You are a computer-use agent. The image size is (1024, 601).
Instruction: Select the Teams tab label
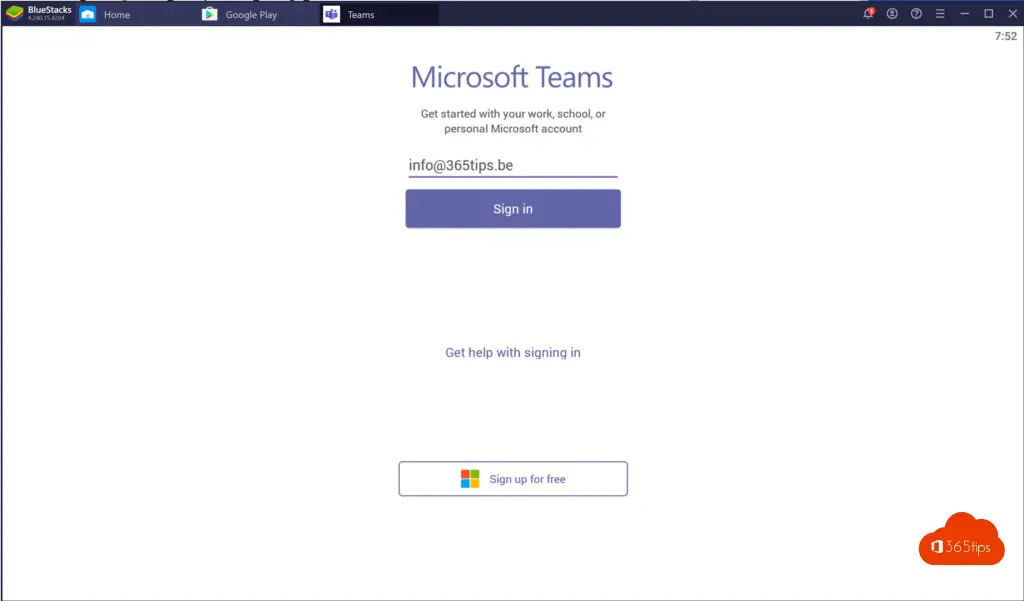click(x=361, y=15)
